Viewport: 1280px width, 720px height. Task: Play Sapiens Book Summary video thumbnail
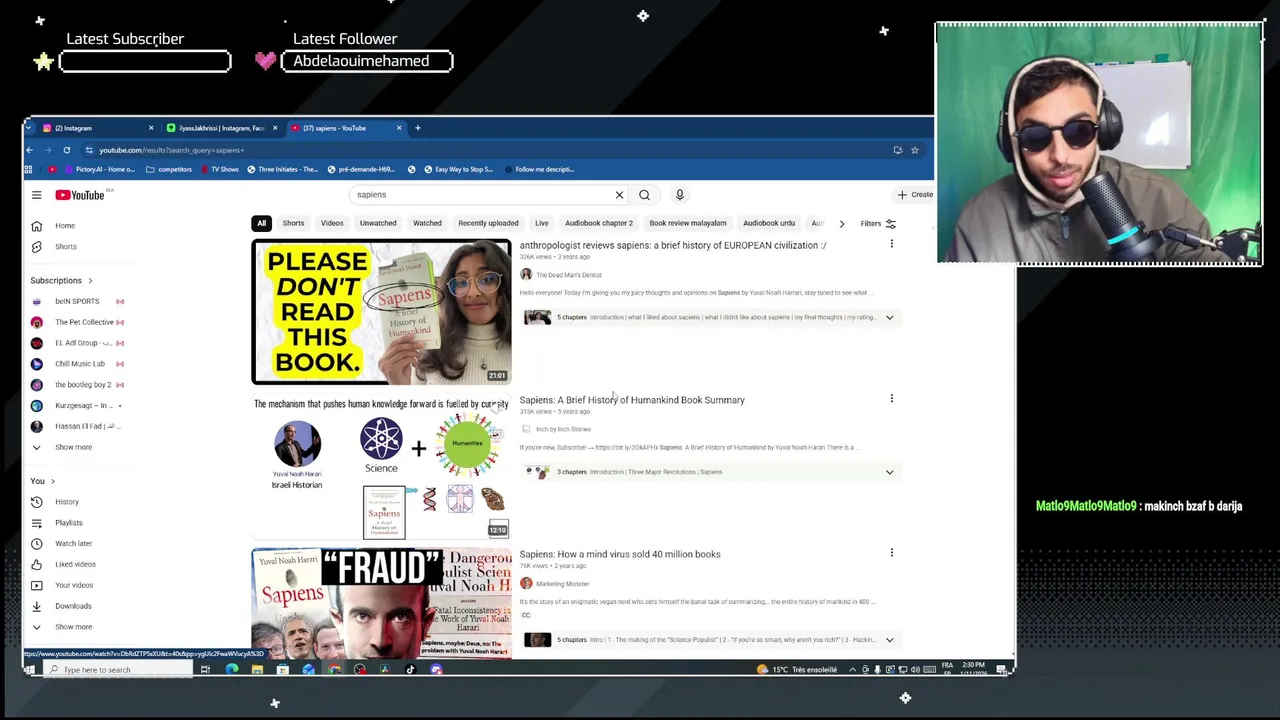[x=381, y=467]
